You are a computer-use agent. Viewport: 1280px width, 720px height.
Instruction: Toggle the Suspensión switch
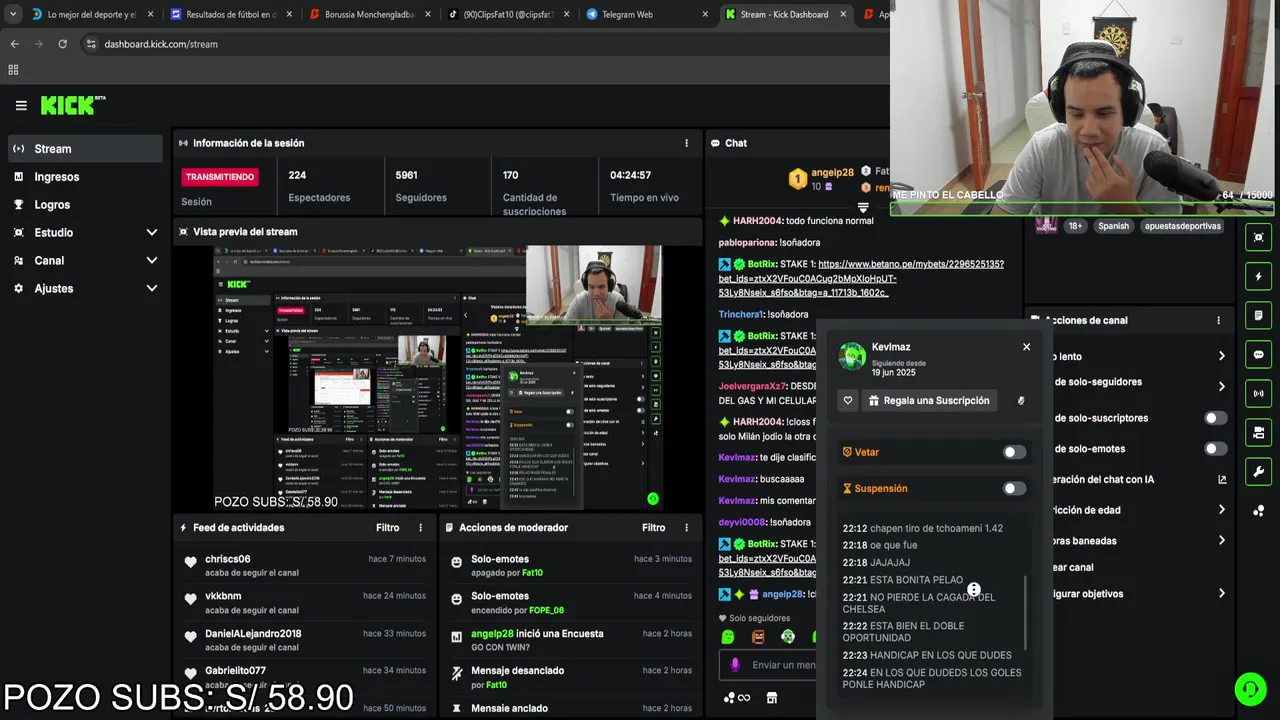(1014, 488)
